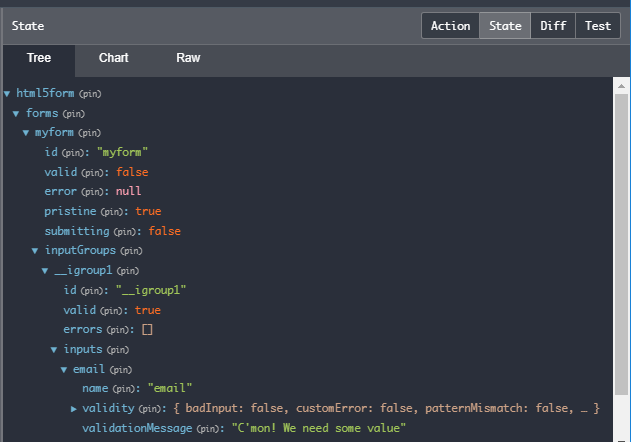The height and width of the screenshot is (442, 631).
Task: Collapse the __igroup1 node
Action: (45, 270)
